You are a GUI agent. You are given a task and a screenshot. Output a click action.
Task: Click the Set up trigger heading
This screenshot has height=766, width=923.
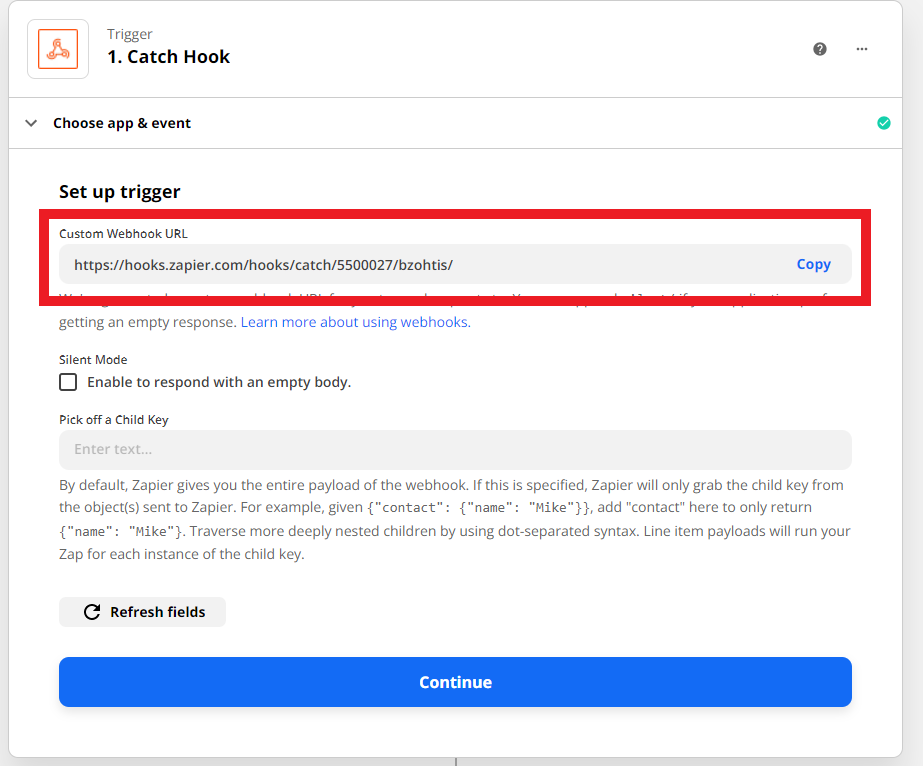pyautogui.click(x=119, y=192)
